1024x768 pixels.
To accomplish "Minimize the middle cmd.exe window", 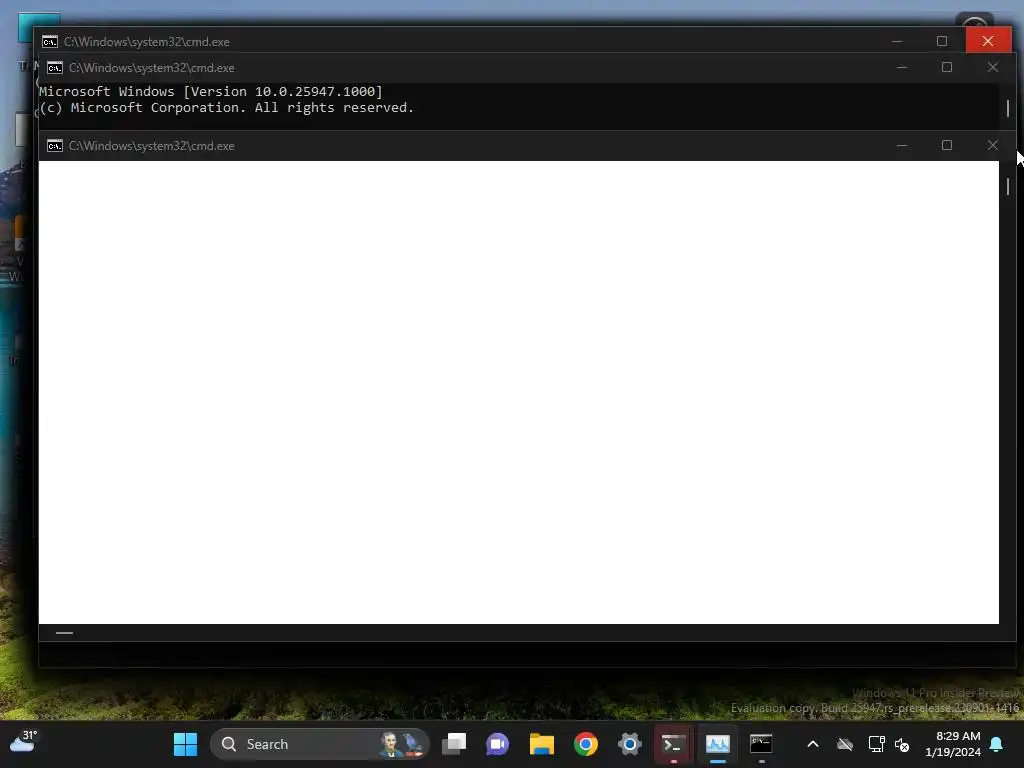I will coord(902,67).
